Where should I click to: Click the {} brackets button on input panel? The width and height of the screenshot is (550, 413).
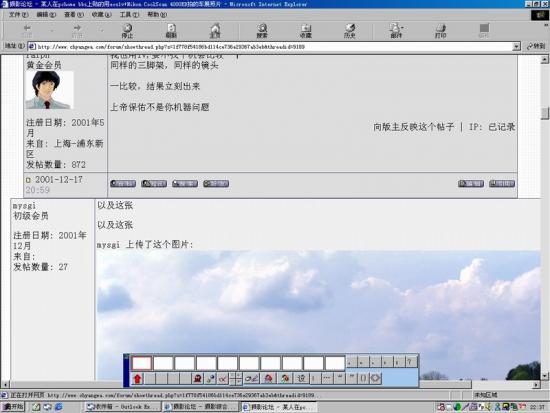pos(363,378)
